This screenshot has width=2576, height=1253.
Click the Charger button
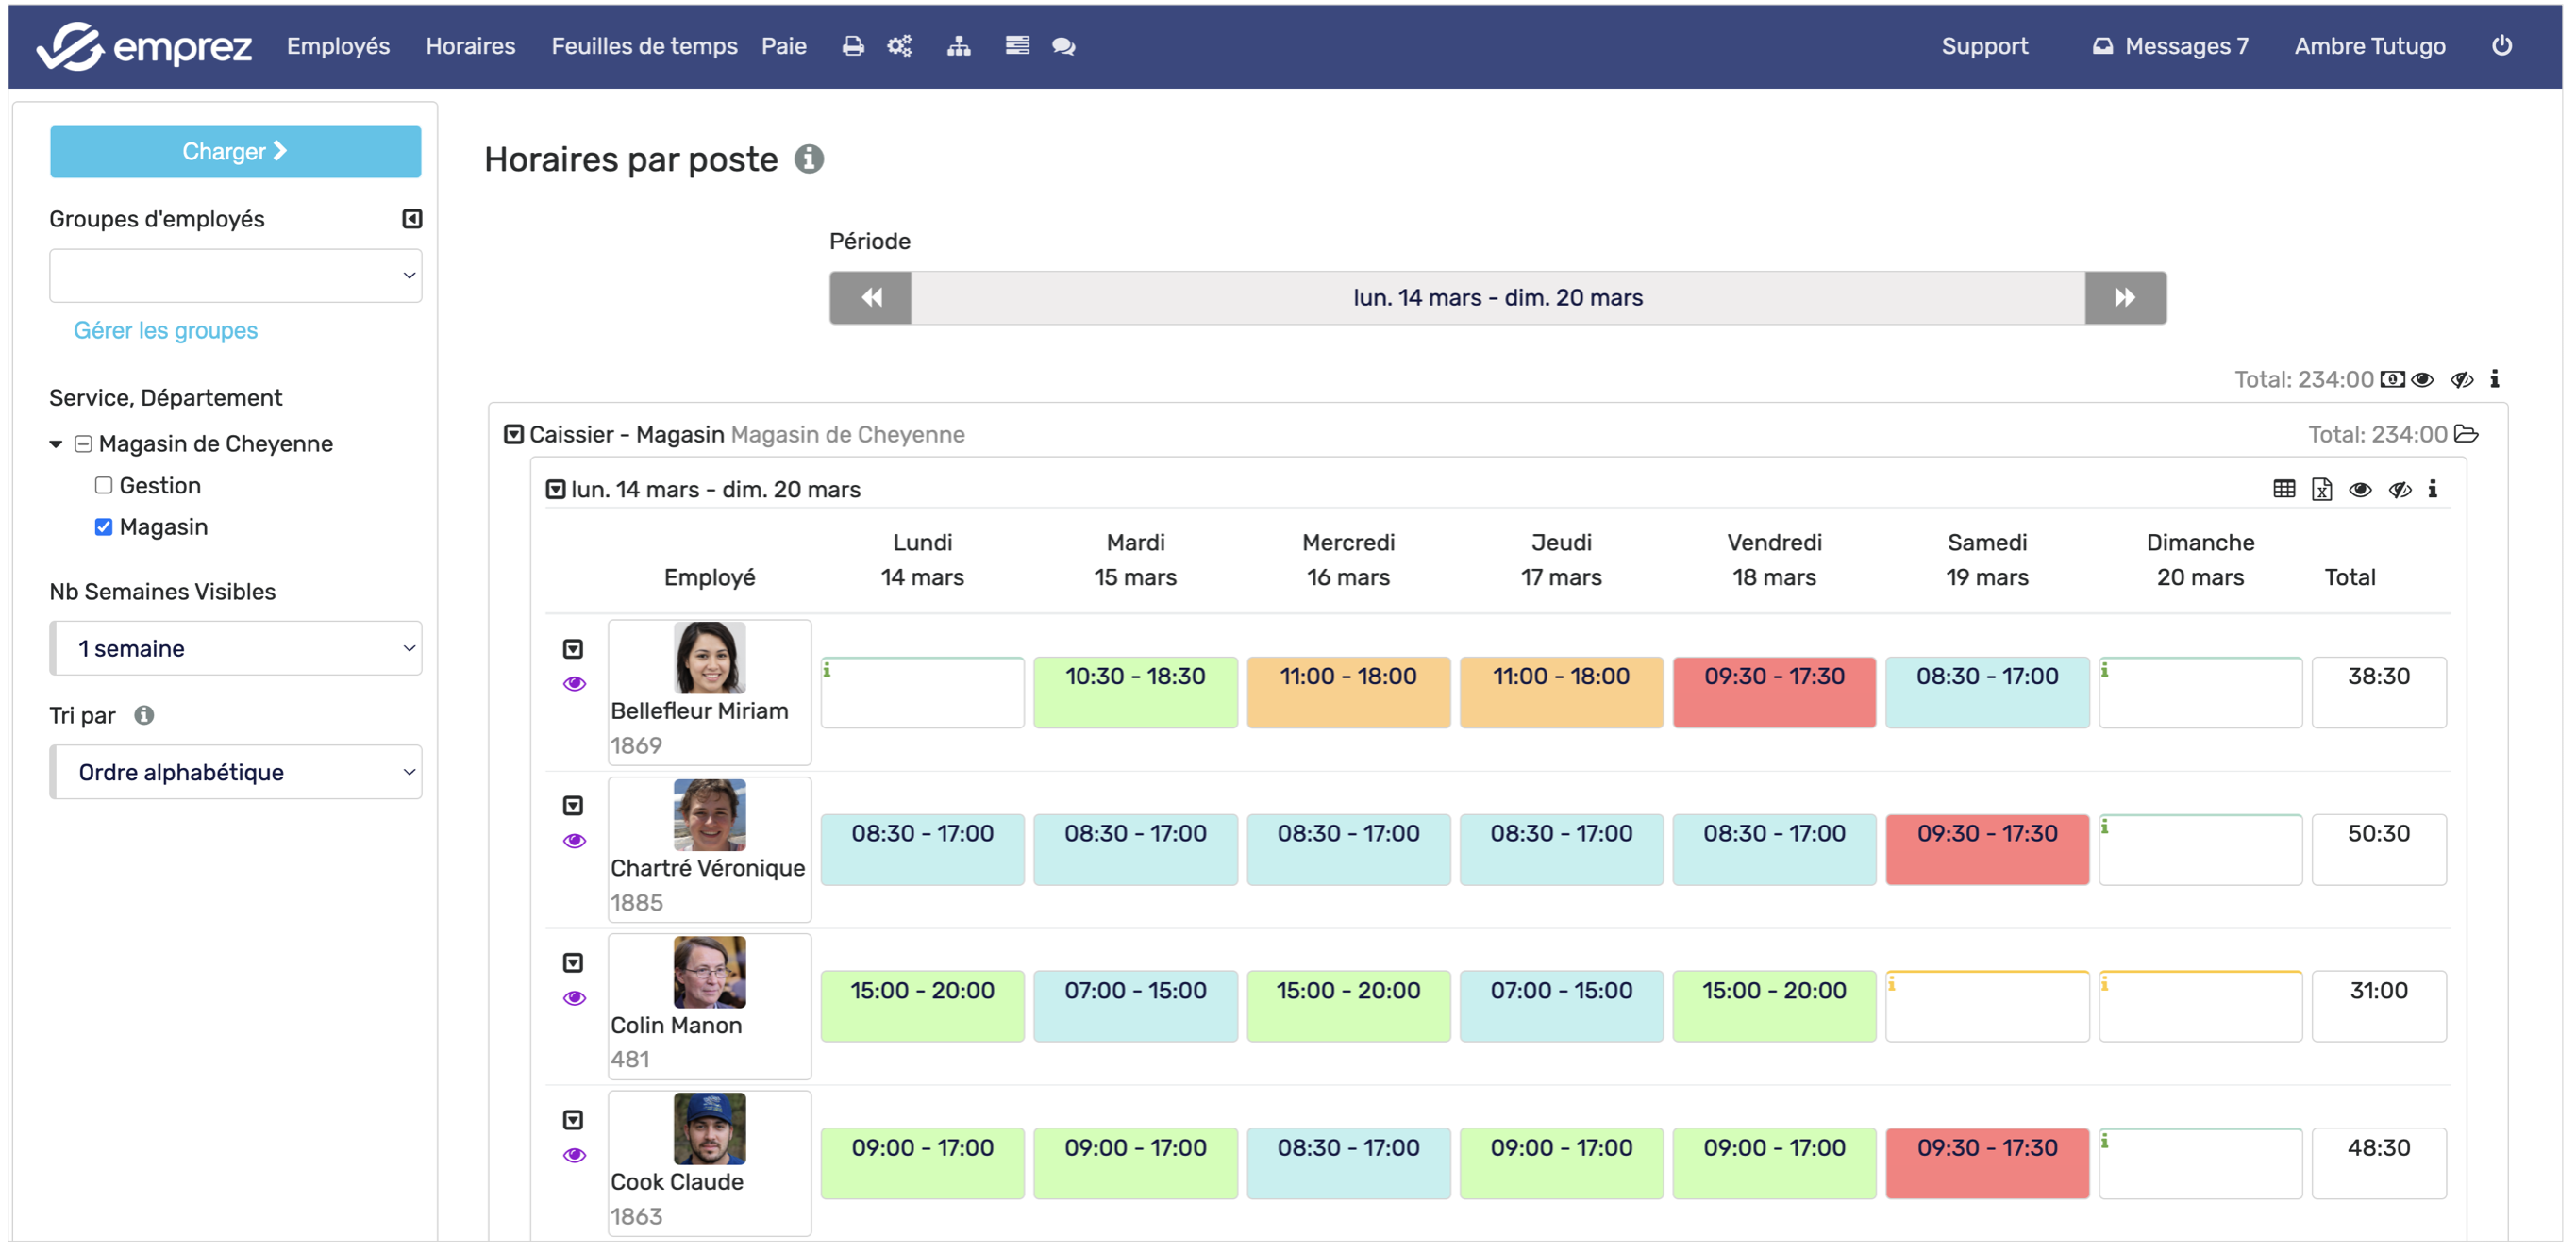(x=235, y=151)
